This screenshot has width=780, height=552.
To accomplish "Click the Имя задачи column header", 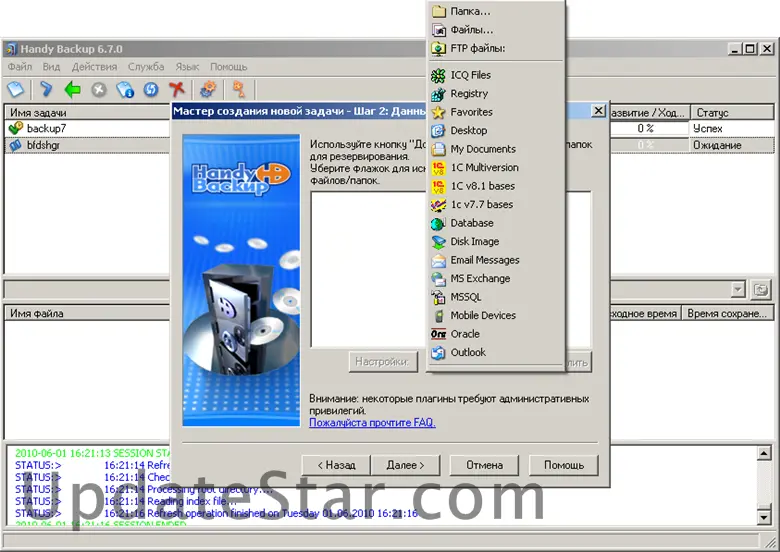I will coord(88,112).
